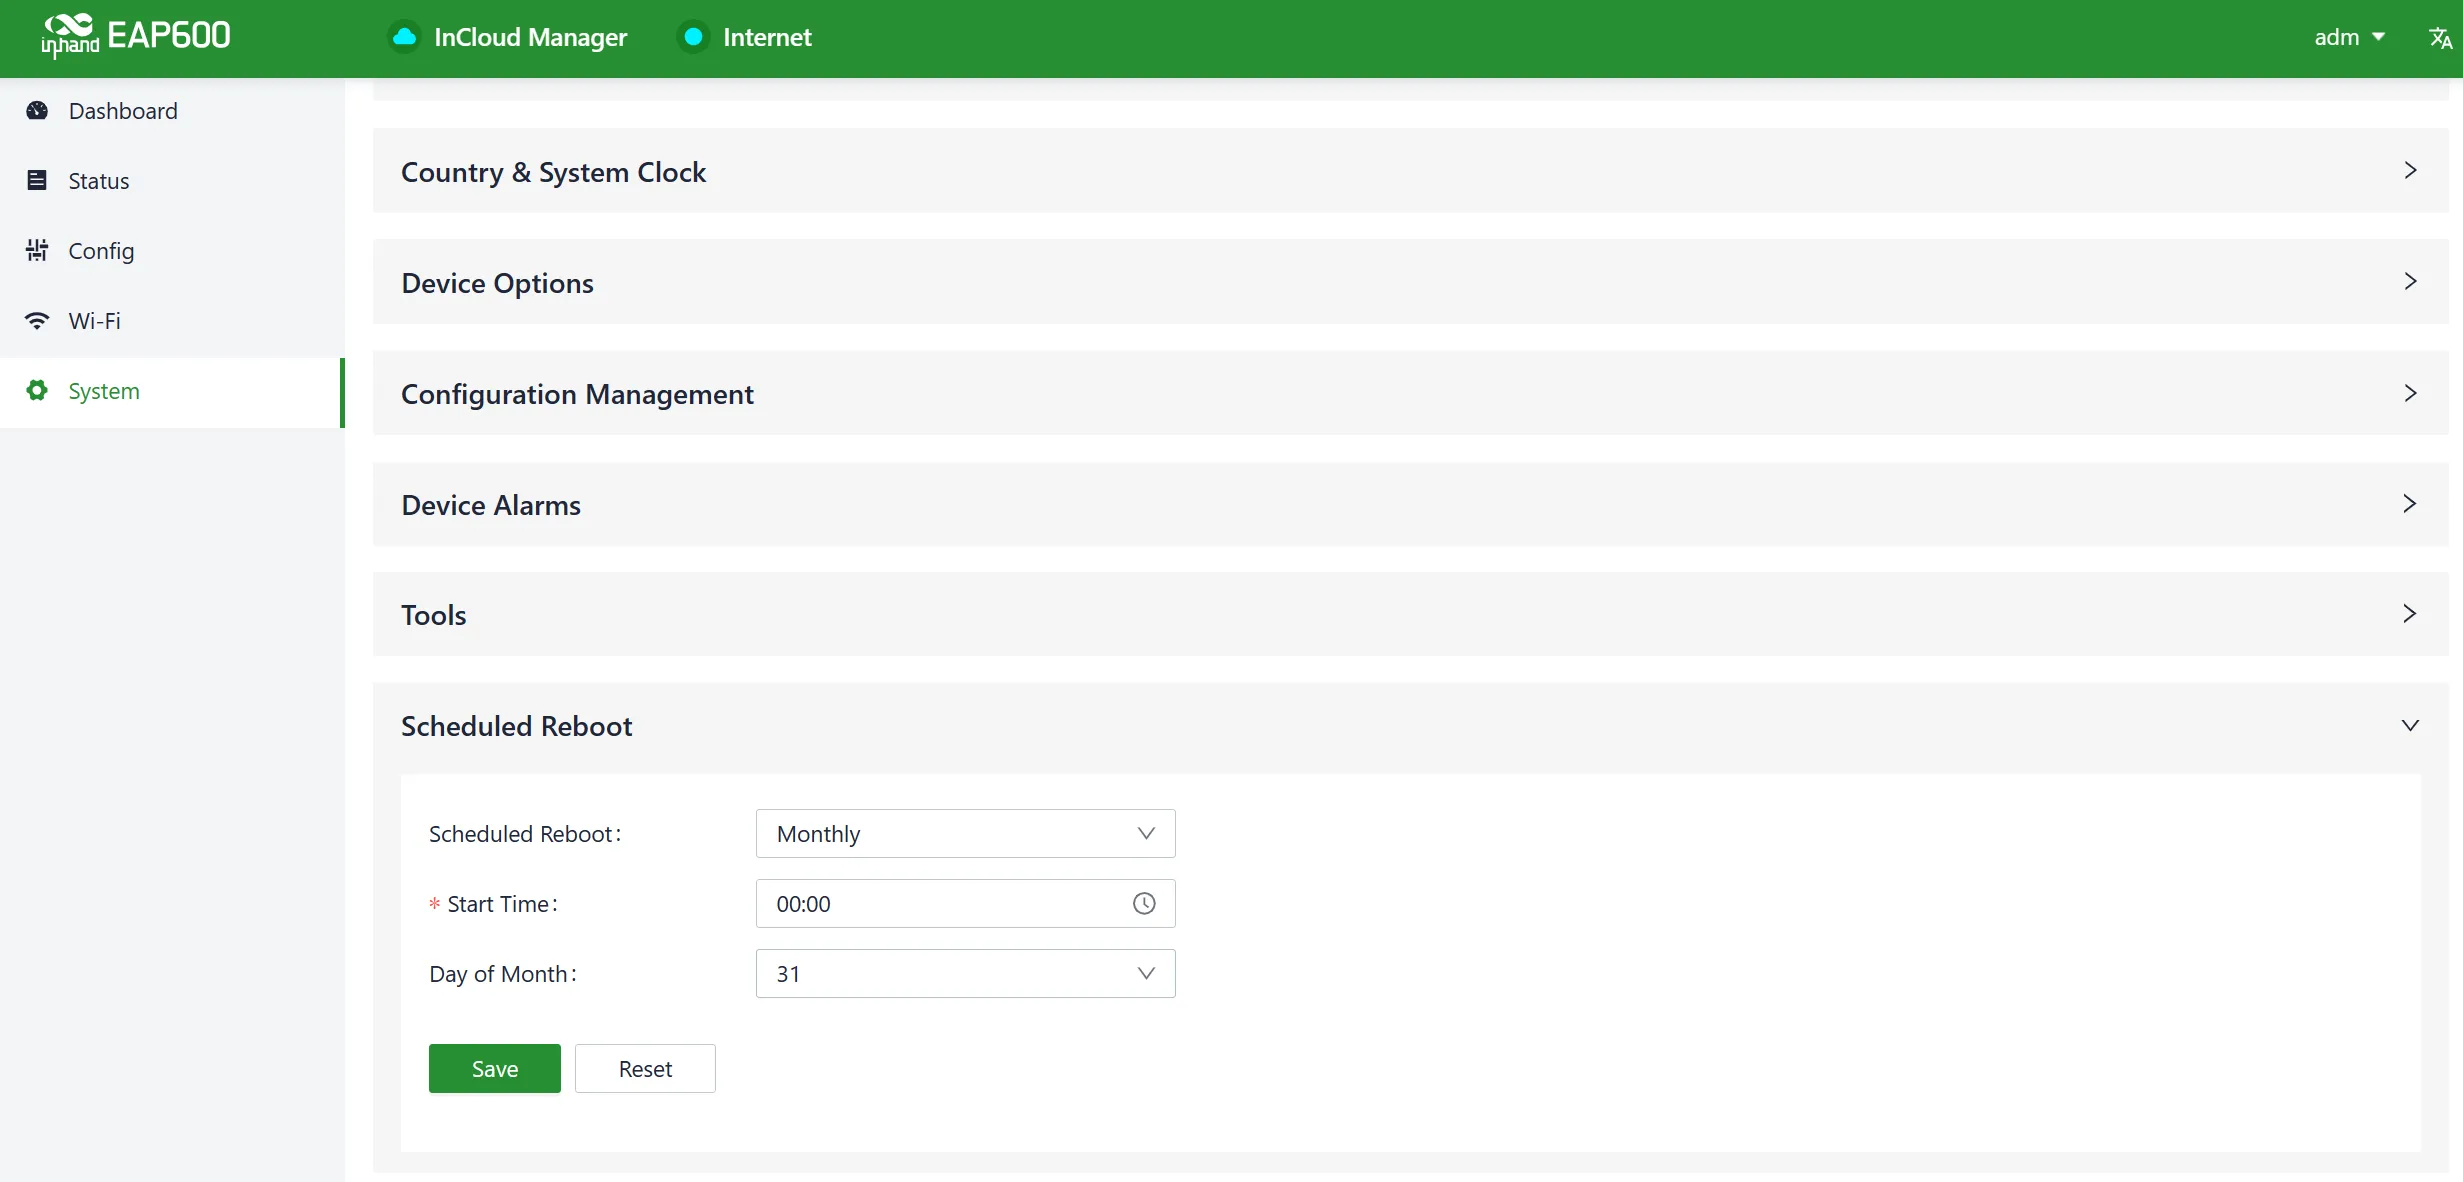Image resolution: width=2463 pixels, height=1182 pixels.
Task: Expand the Configuration Management section
Action: tap(1410, 393)
